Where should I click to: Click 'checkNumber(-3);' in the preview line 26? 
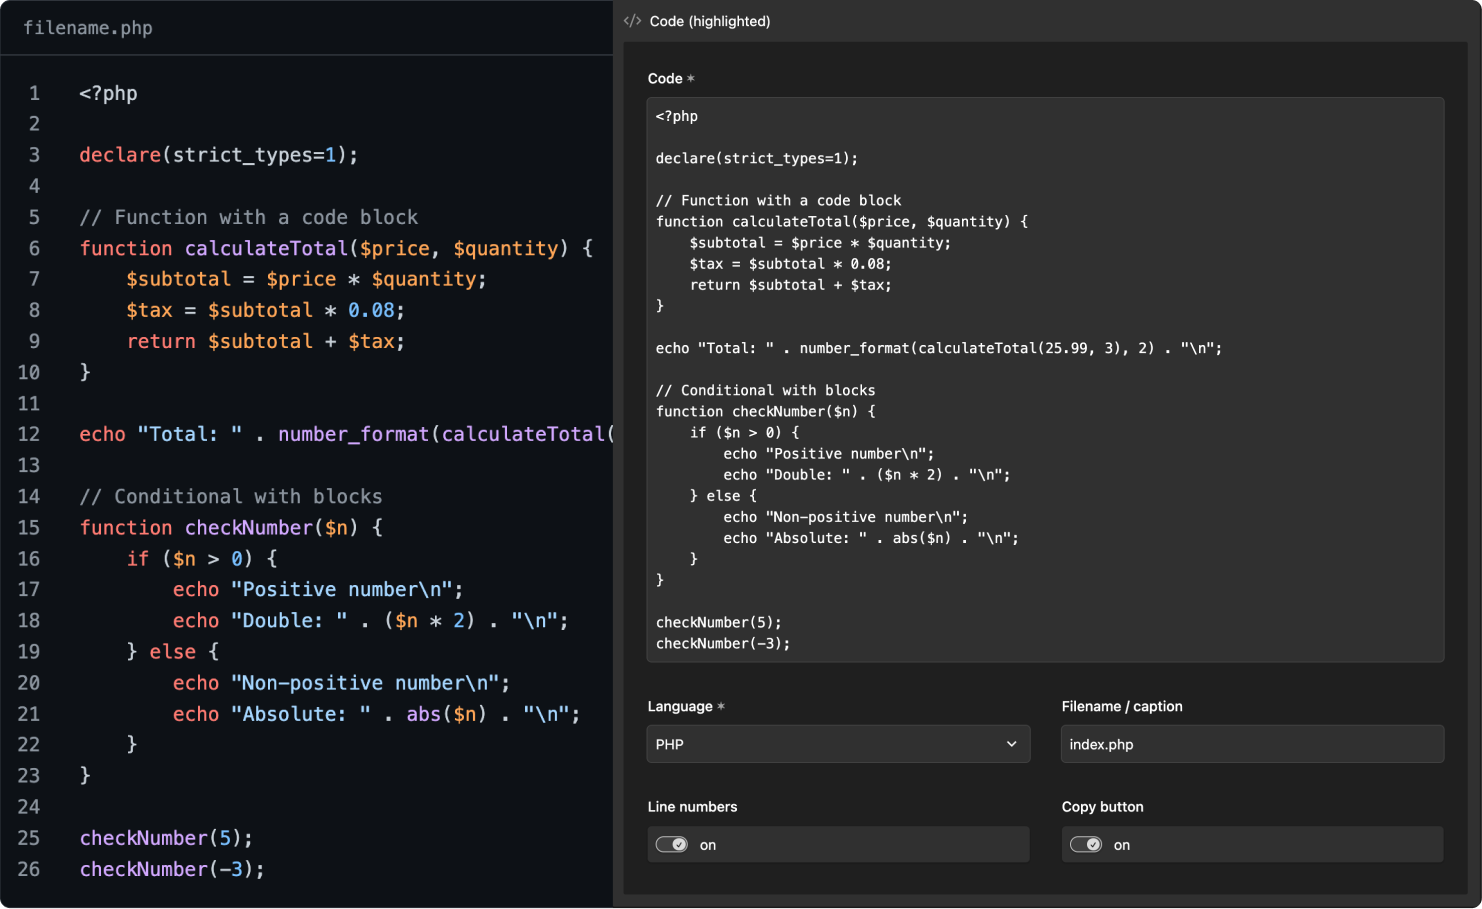pyautogui.click(x=172, y=869)
